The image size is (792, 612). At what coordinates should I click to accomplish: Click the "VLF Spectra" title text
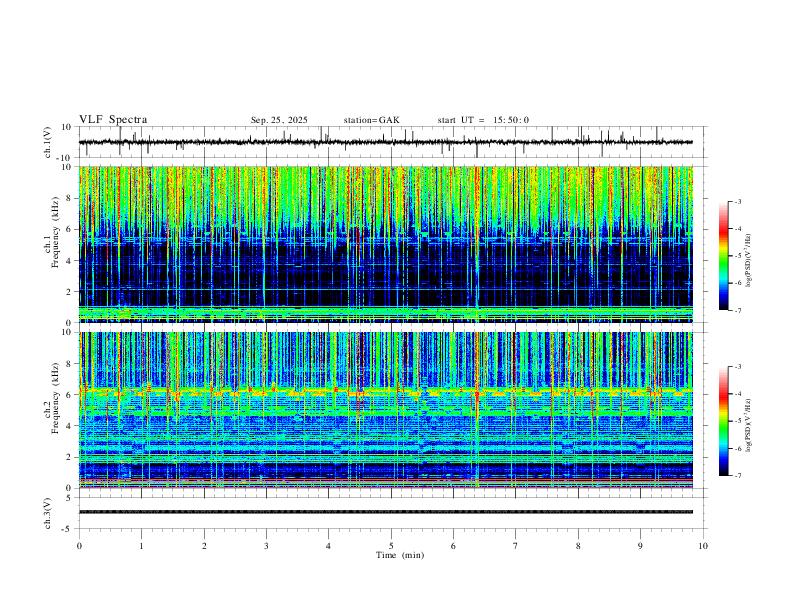113,120
